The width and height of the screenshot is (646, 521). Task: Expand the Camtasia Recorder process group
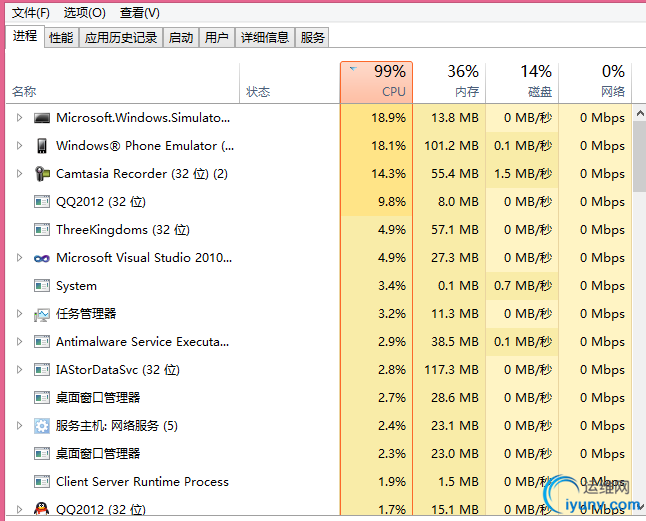click(x=19, y=174)
